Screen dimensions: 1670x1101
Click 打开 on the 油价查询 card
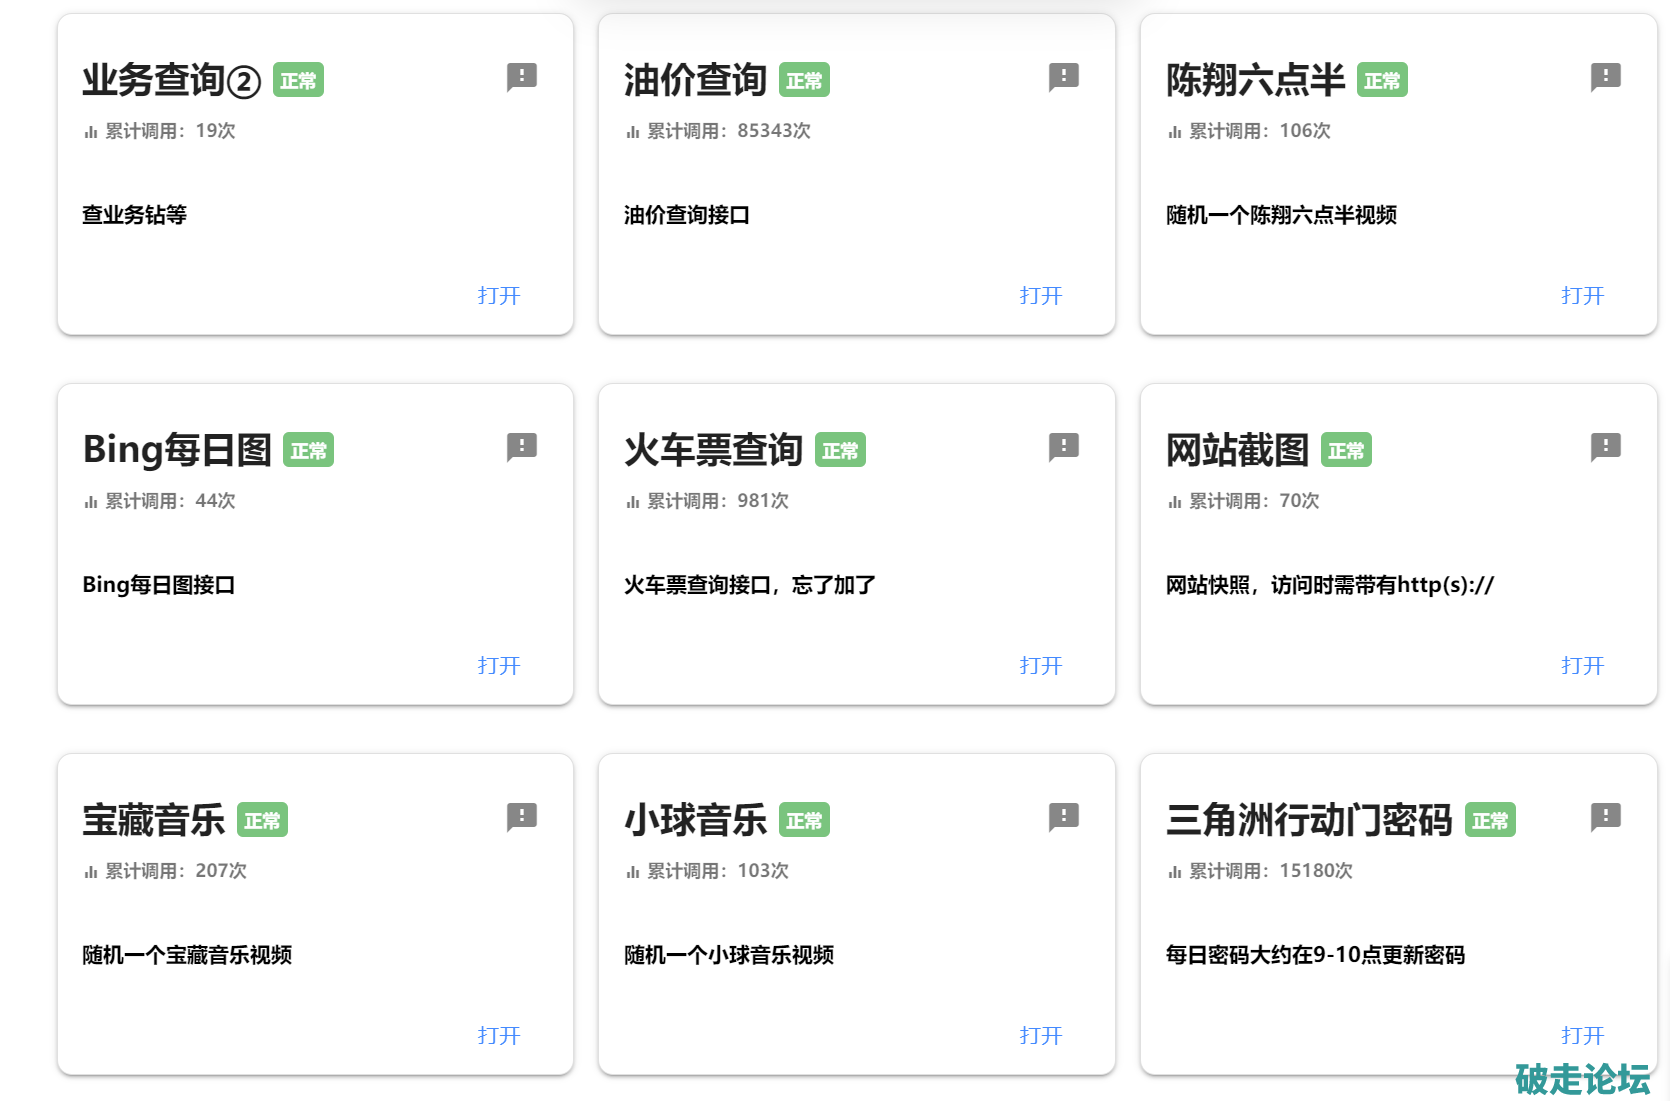coord(1040,296)
